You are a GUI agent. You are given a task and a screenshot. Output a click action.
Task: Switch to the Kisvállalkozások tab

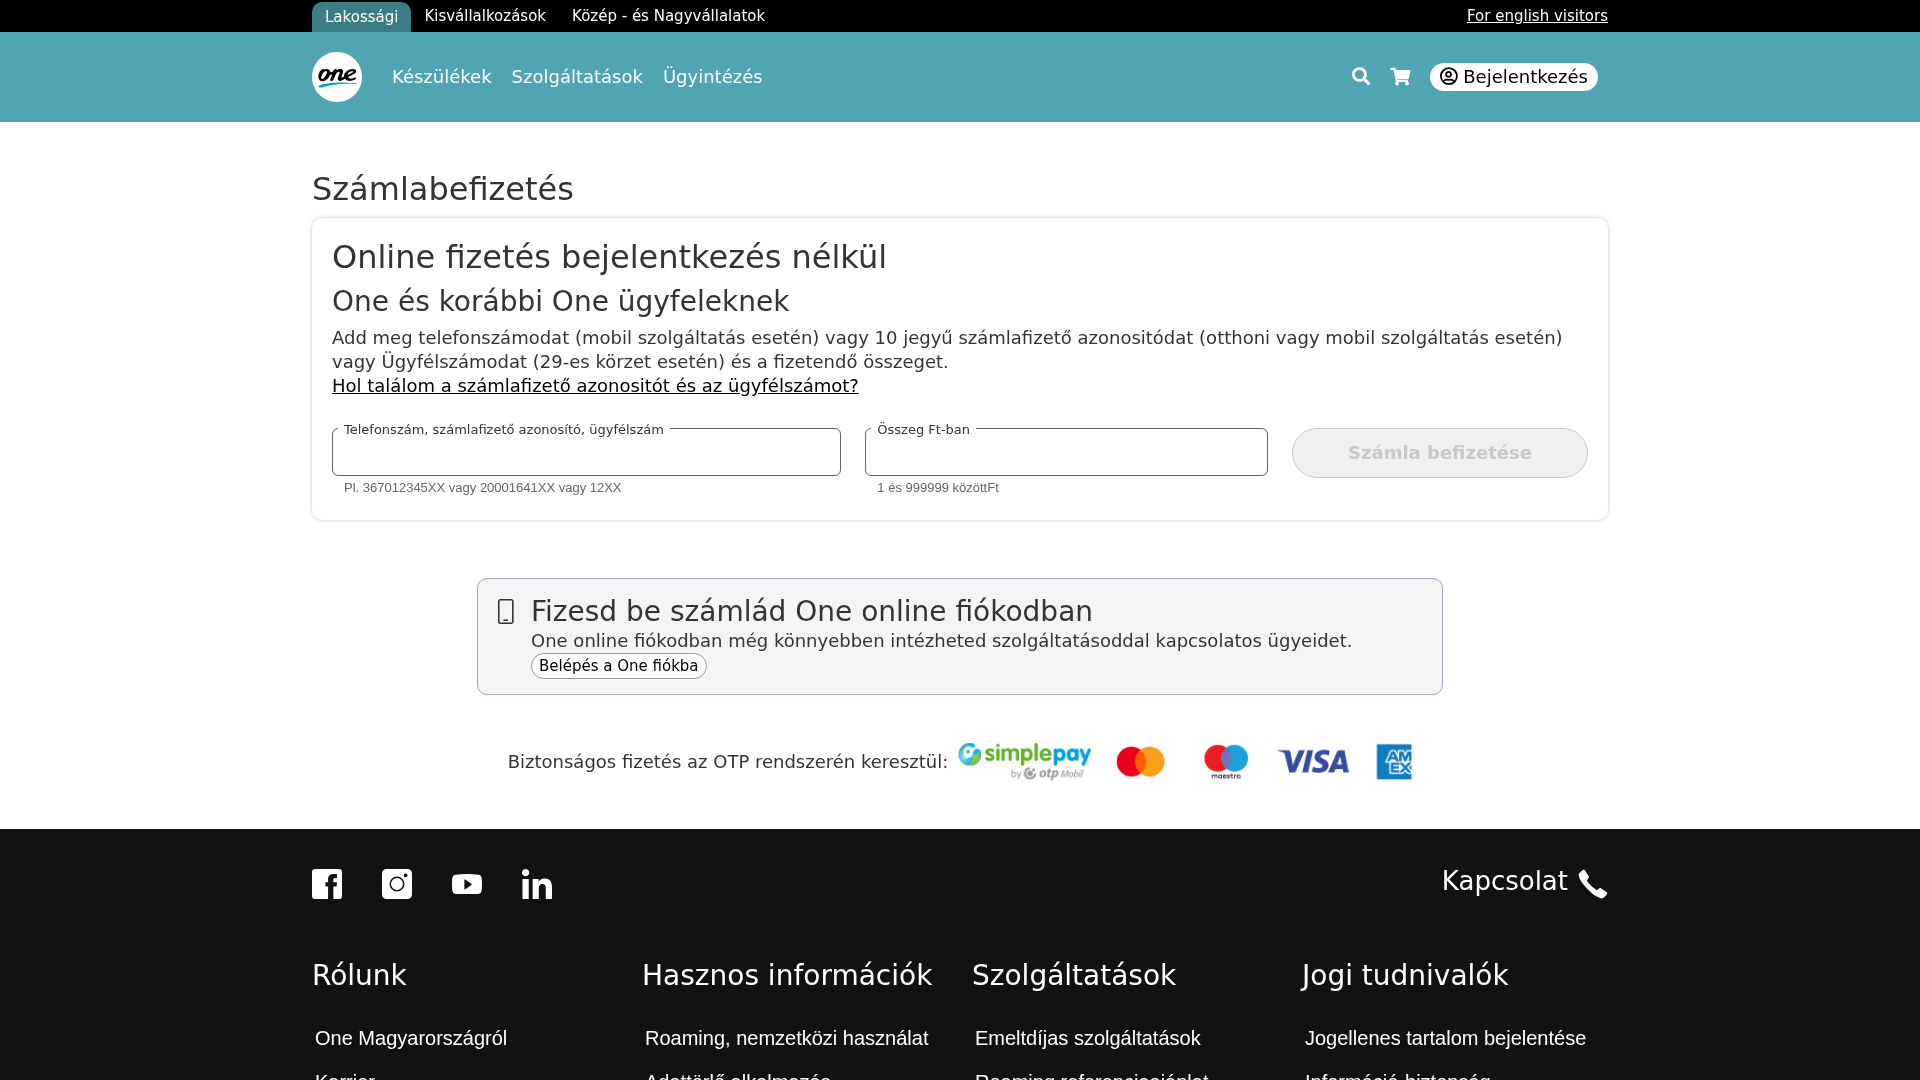tap(485, 15)
